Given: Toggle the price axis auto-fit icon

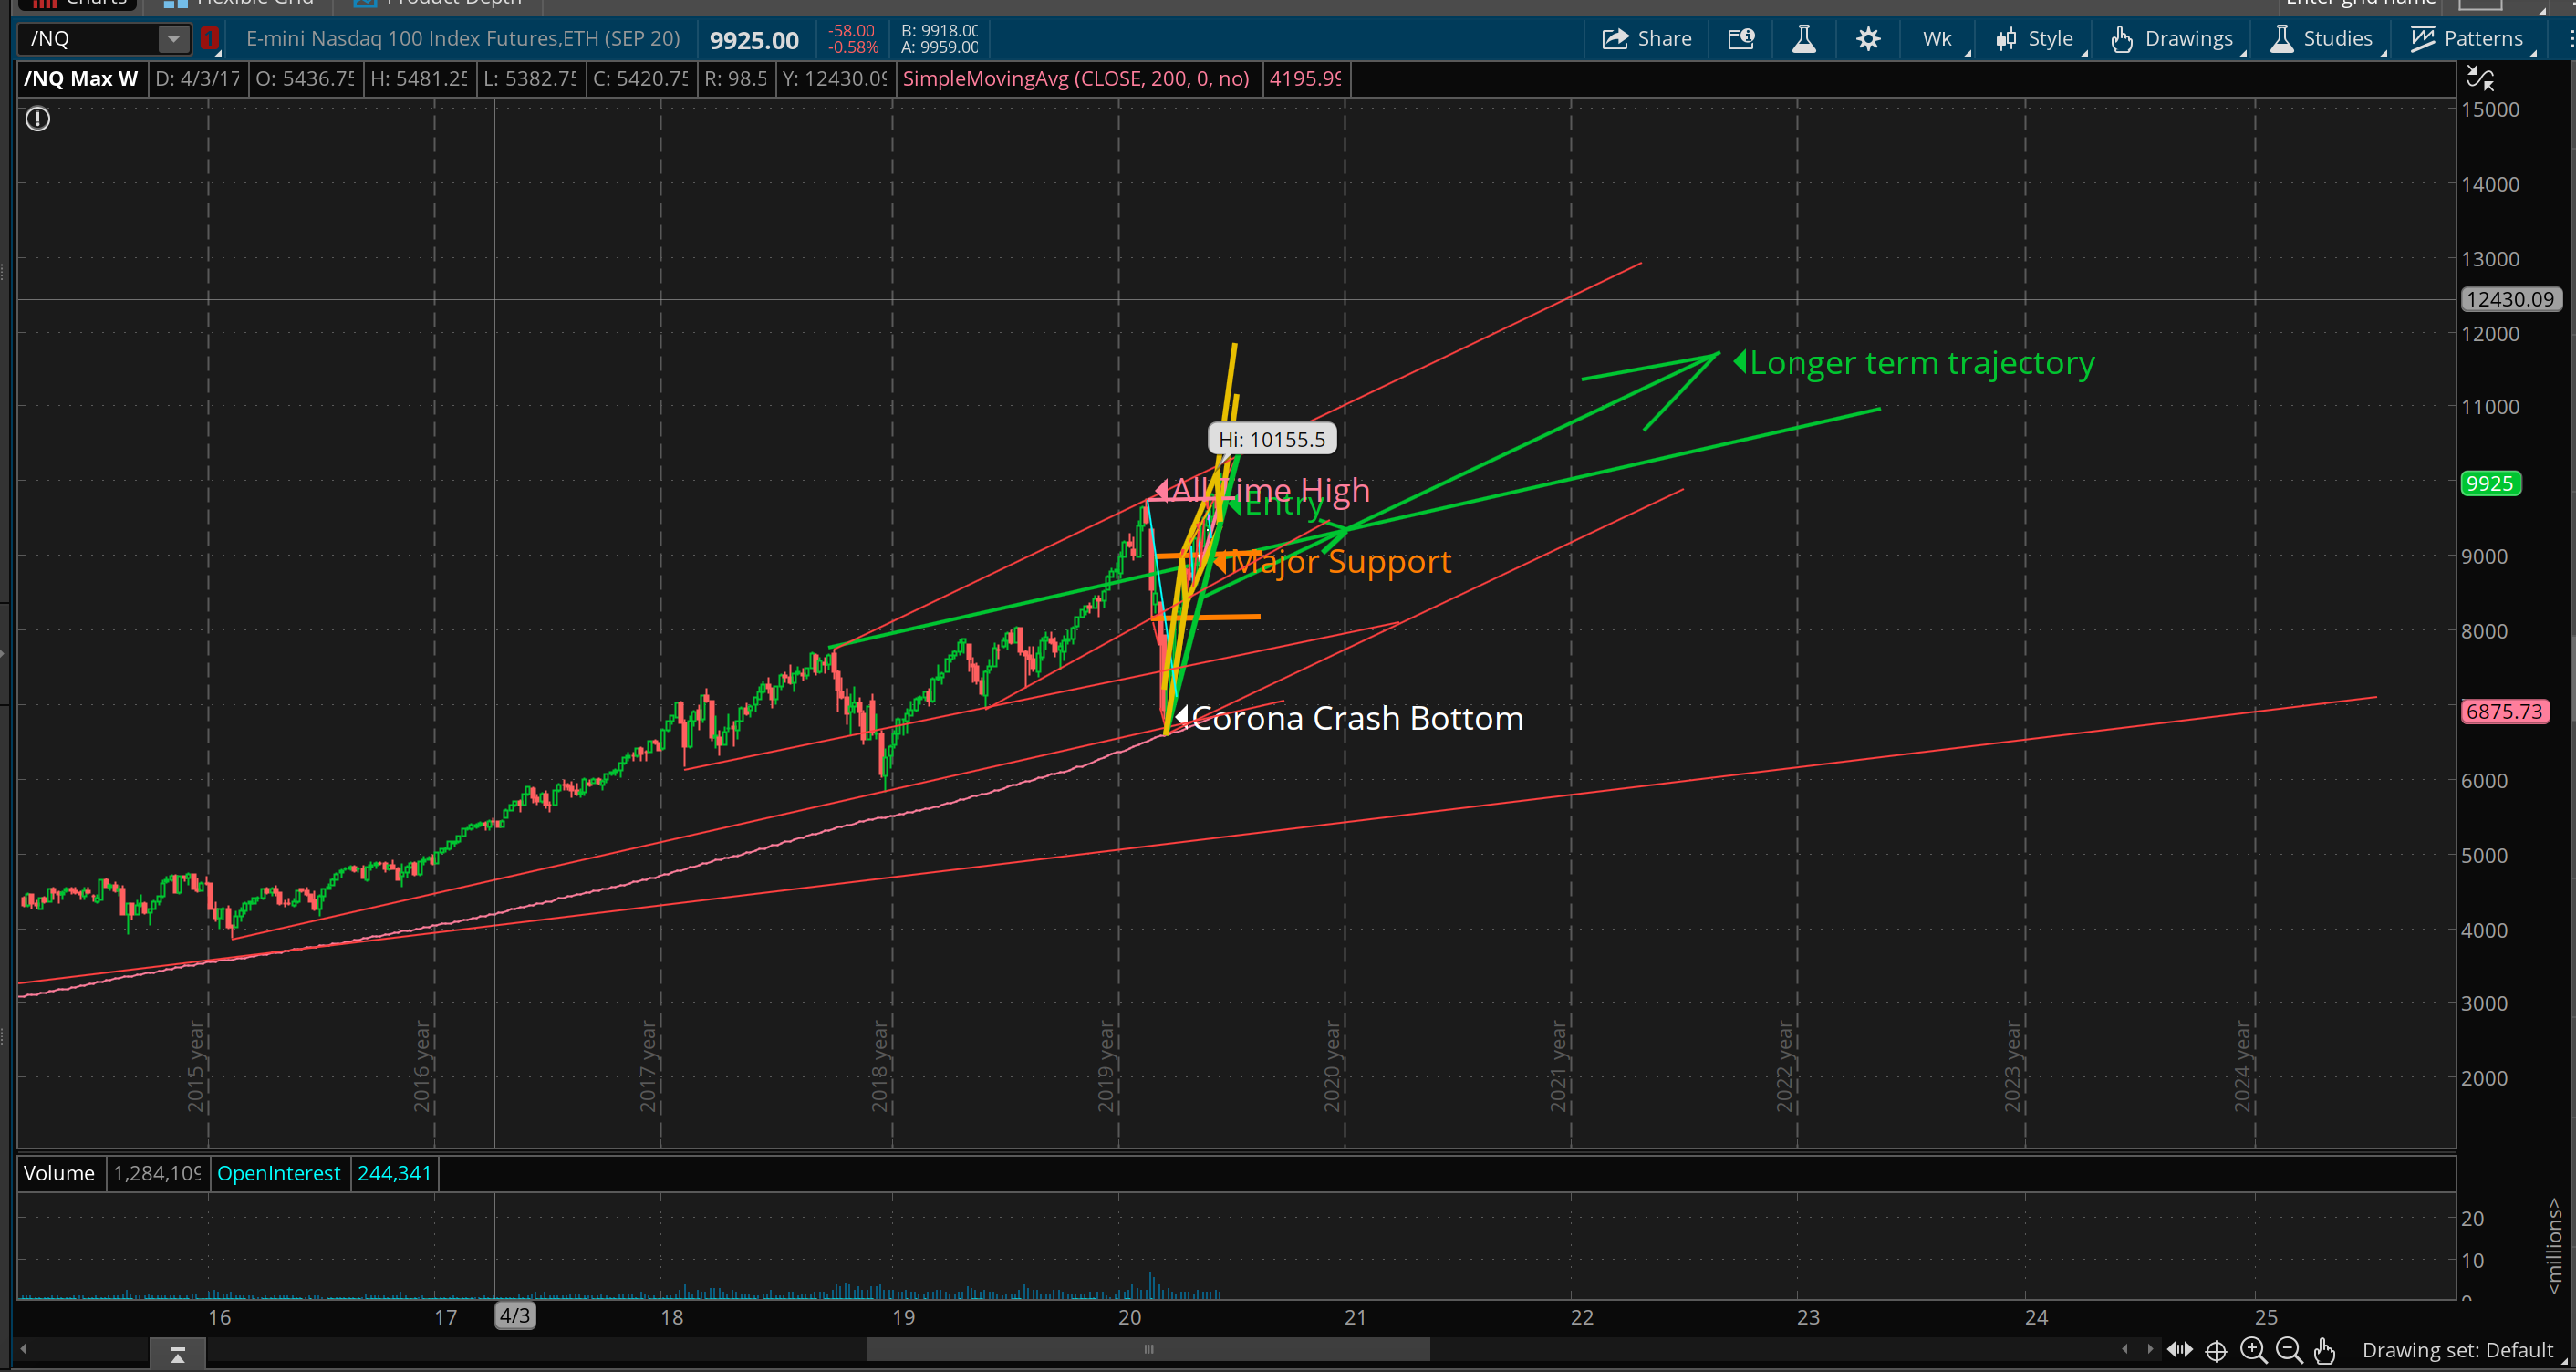Looking at the screenshot, I should [x=2480, y=78].
